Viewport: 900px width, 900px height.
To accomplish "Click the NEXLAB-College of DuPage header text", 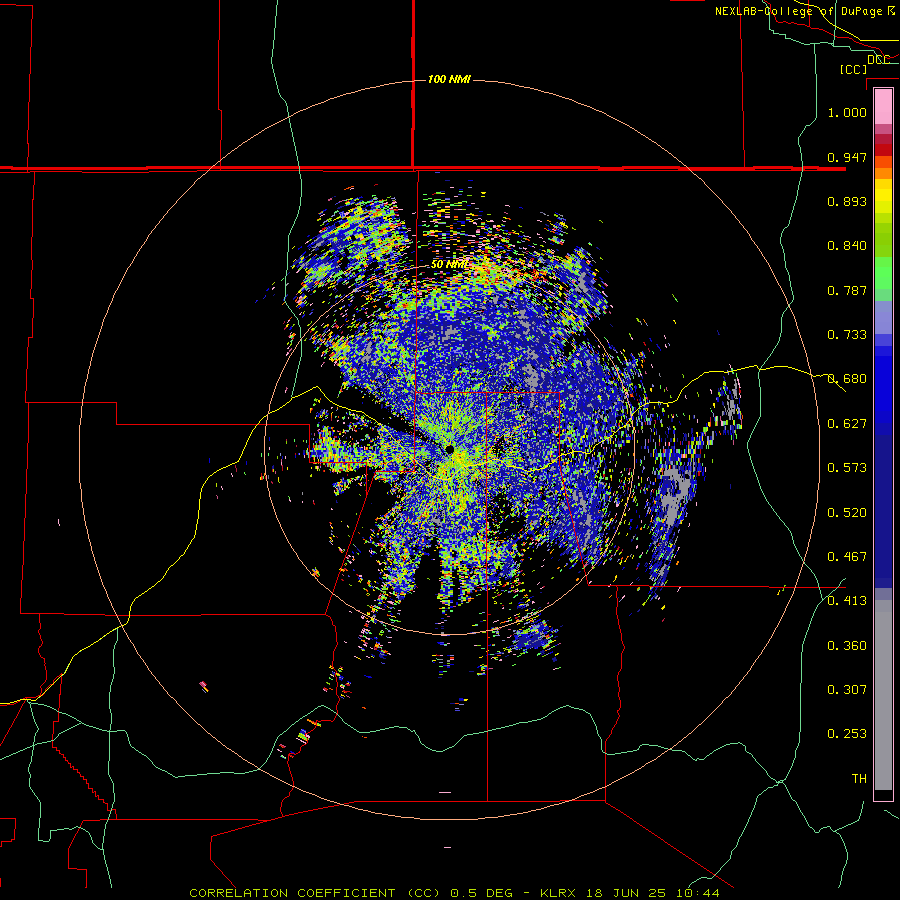I will pyautogui.click(x=804, y=11).
